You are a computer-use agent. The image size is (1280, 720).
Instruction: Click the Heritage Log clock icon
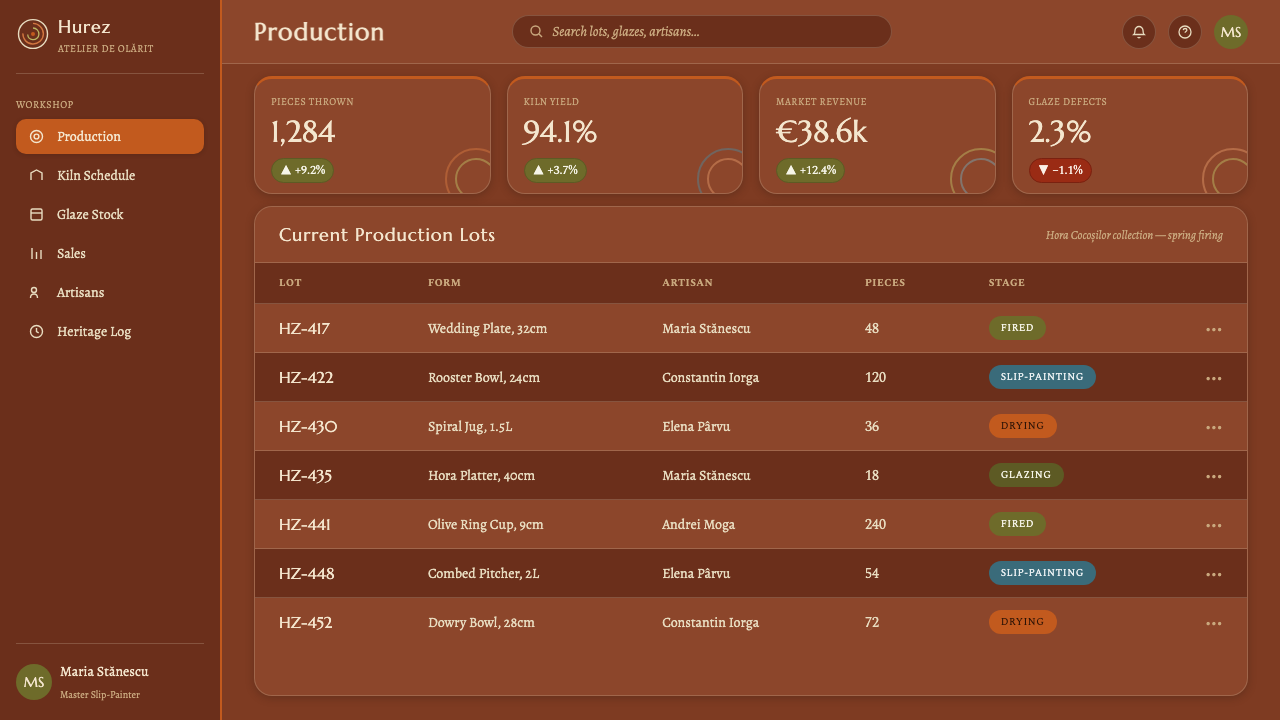click(x=37, y=332)
